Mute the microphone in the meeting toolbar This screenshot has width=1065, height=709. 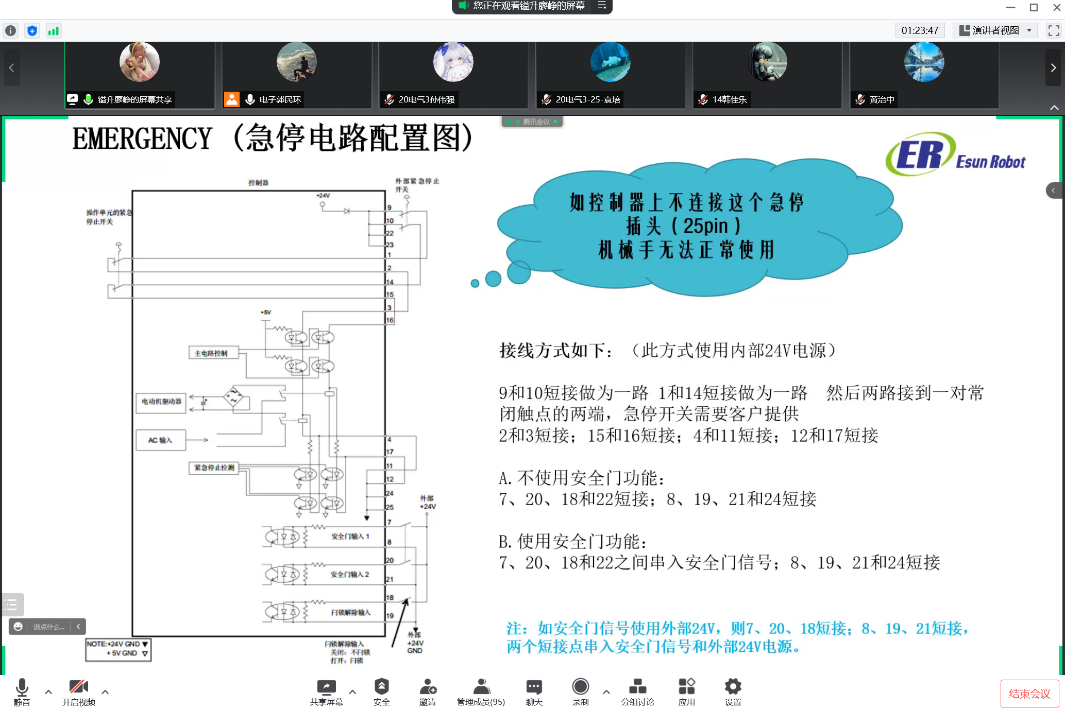[x=22, y=691]
